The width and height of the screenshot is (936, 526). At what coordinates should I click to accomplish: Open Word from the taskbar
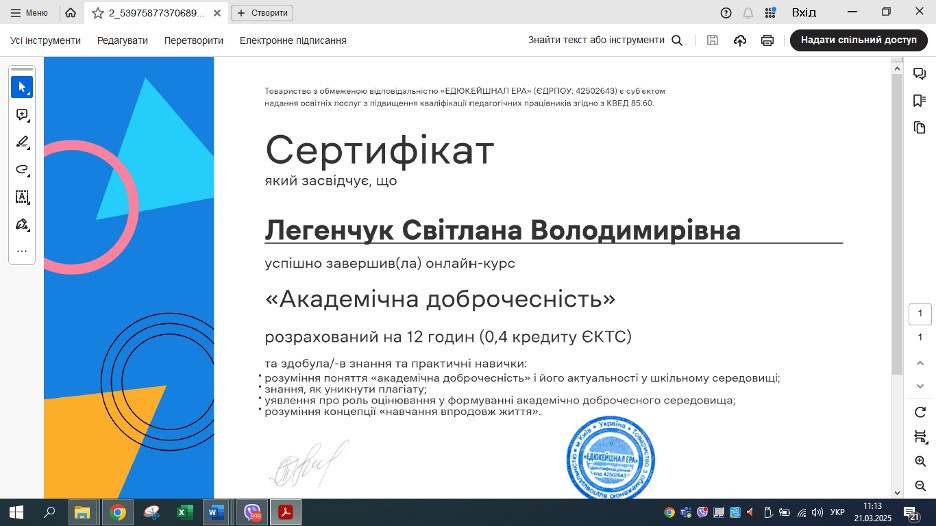(x=217, y=512)
